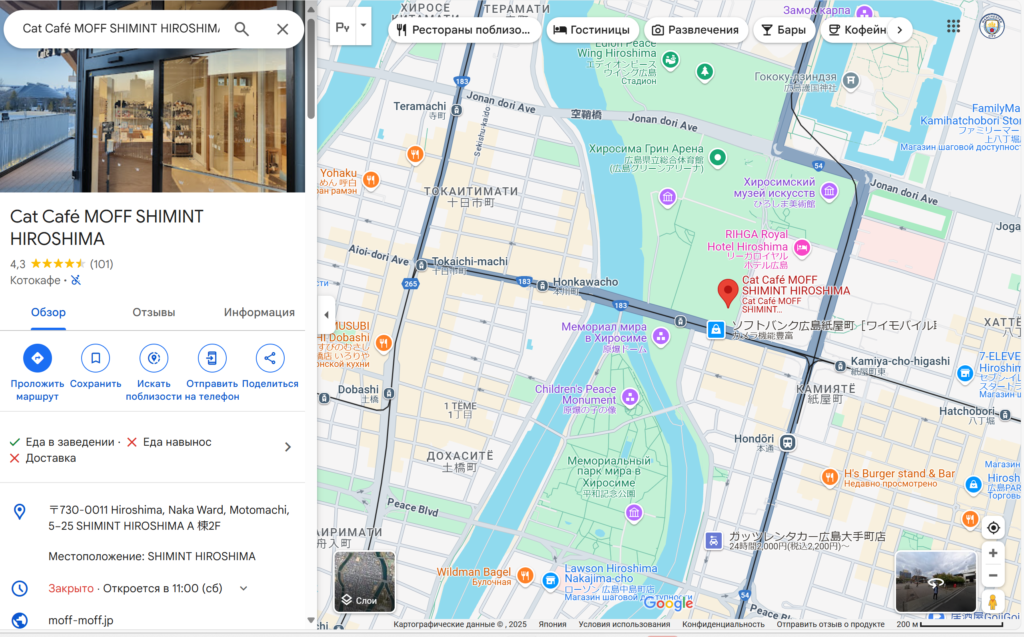Screen dimensions: 1024x637
Task: Switch to the Отзывы tab
Action: click(x=153, y=312)
